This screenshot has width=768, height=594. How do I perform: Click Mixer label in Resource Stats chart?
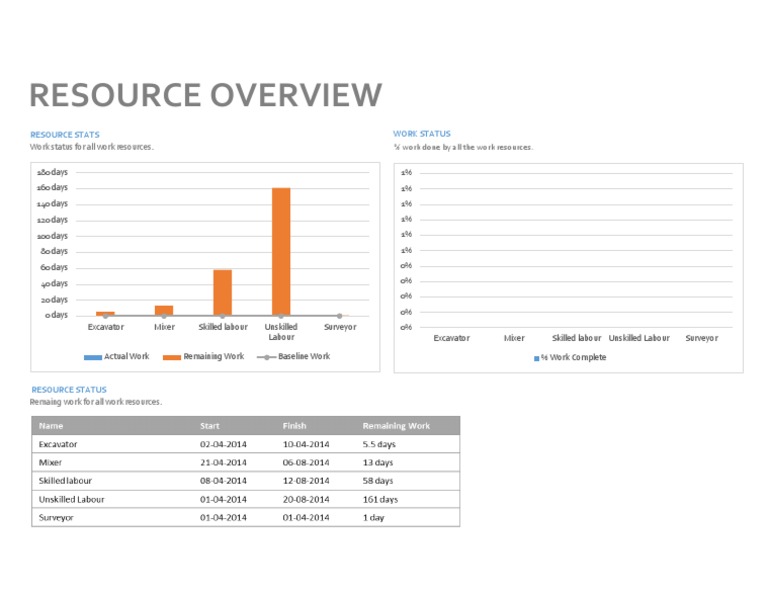(164, 327)
